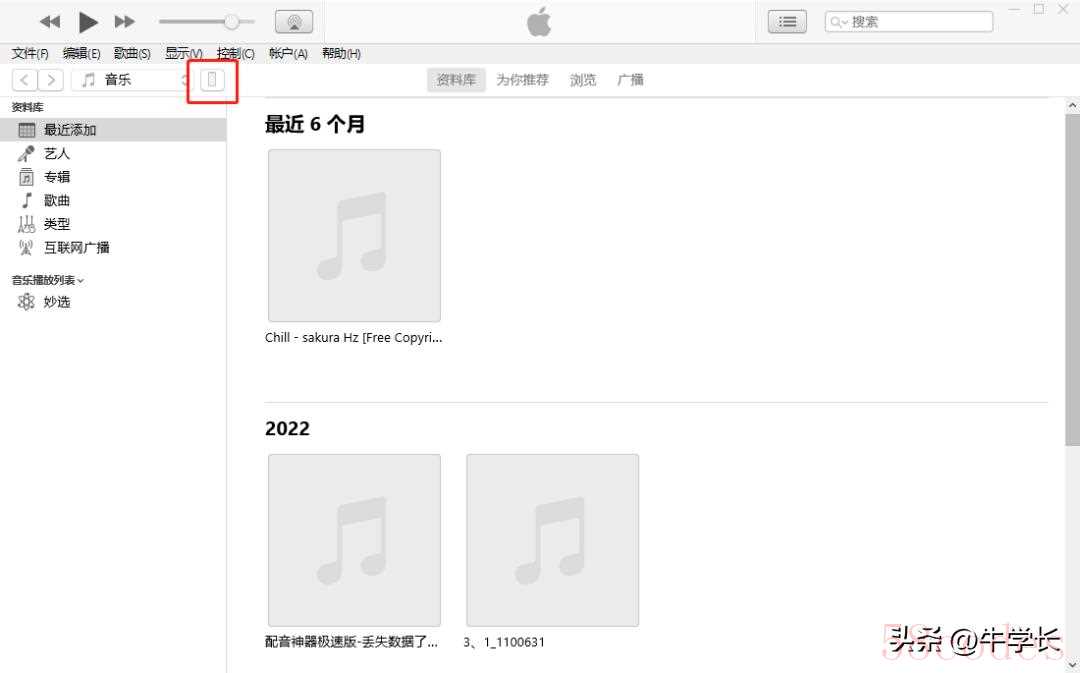Open the Chill - sakura Hz album thumbnail
This screenshot has height=673, width=1080.
[x=354, y=236]
